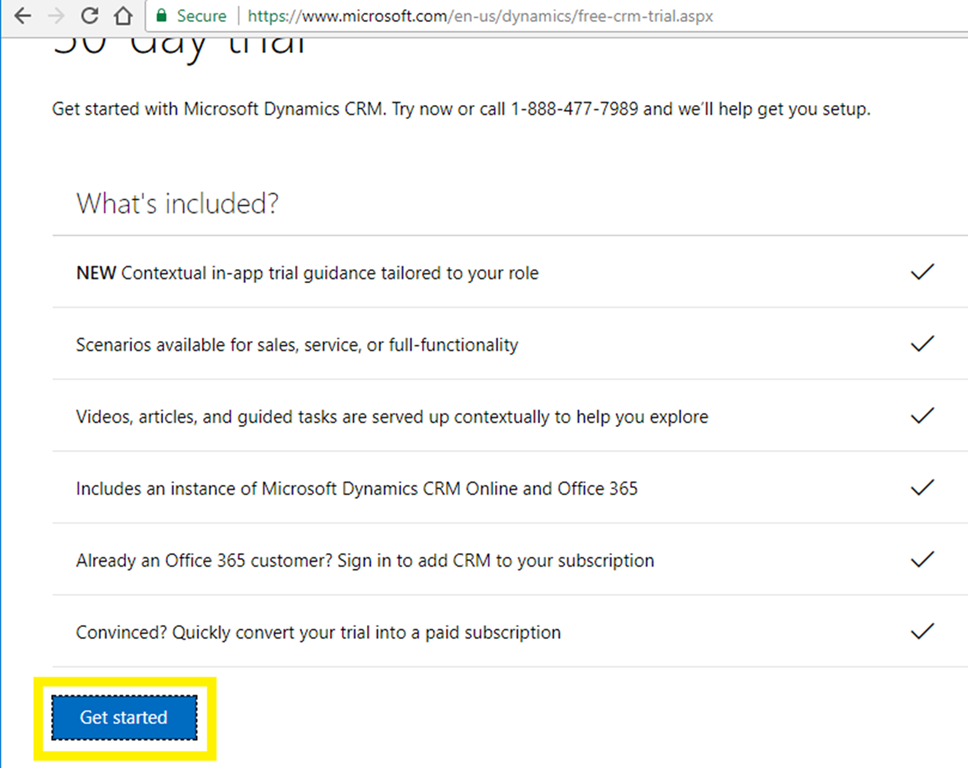Click the browser back arrow
This screenshot has width=968, height=768.
22,16
